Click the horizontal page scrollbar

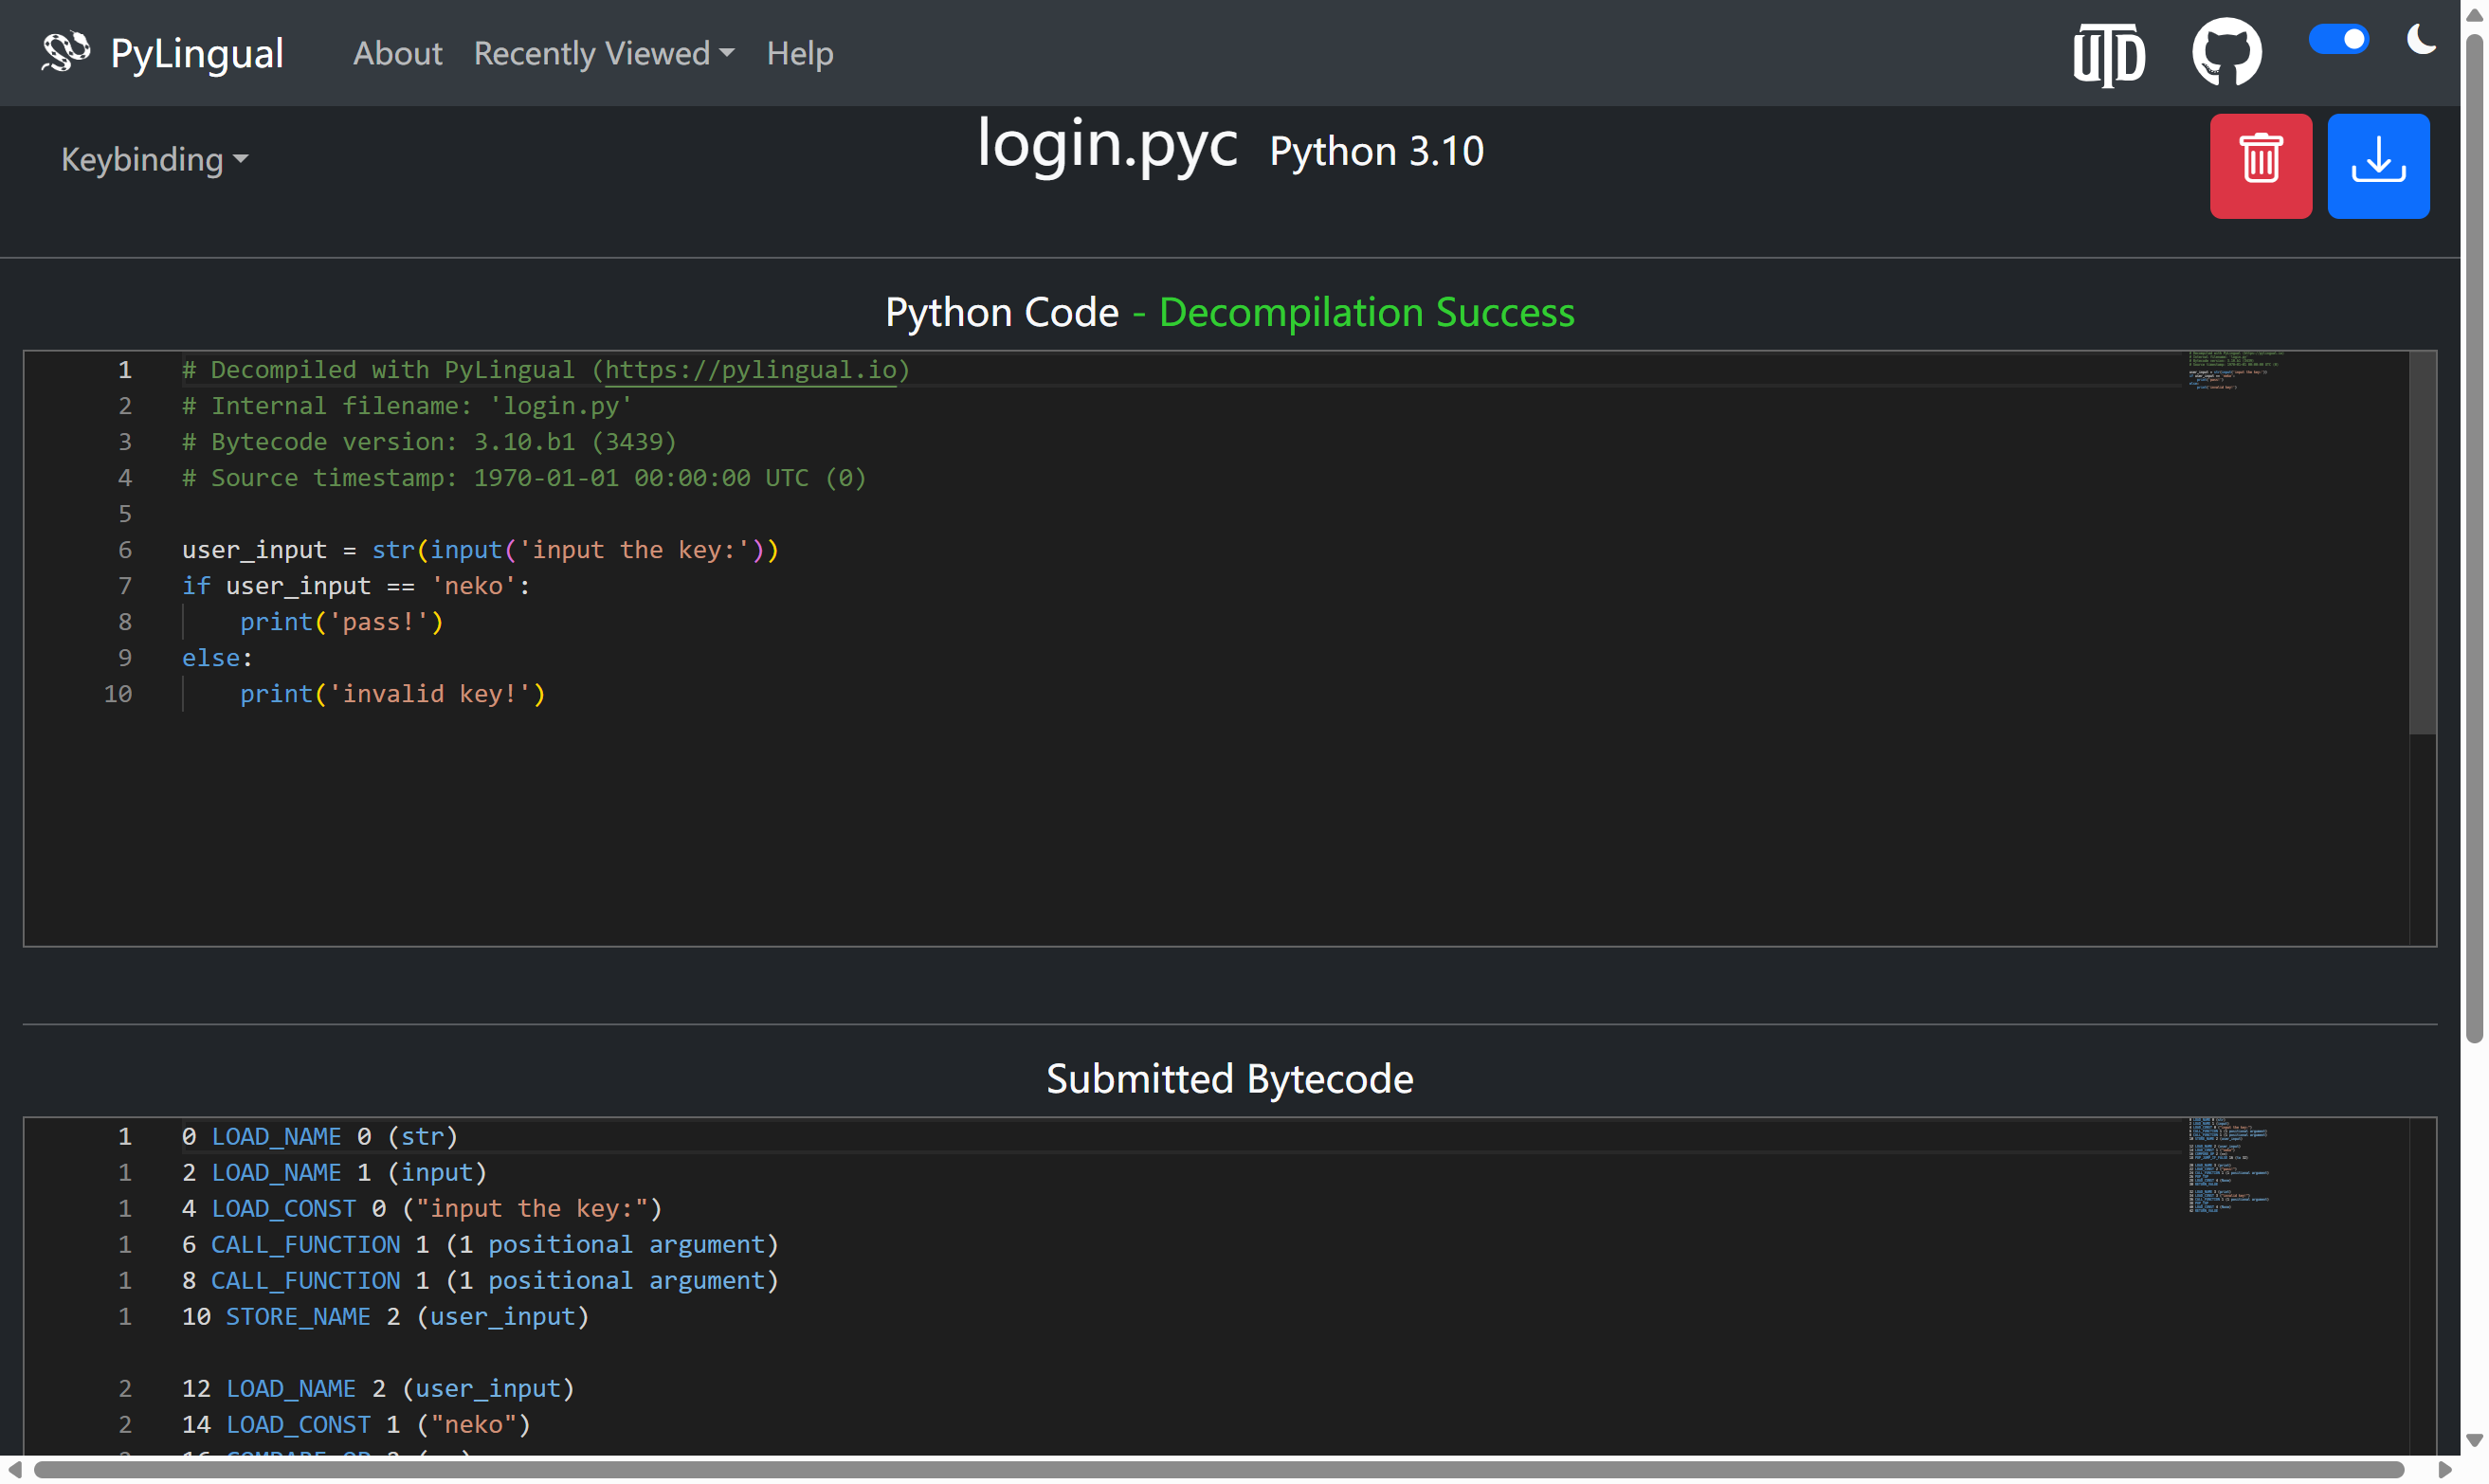point(1218,1470)
